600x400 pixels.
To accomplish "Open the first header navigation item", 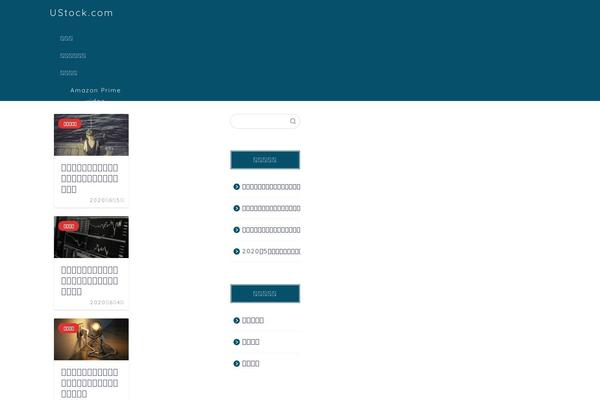I will coord(66,38).
